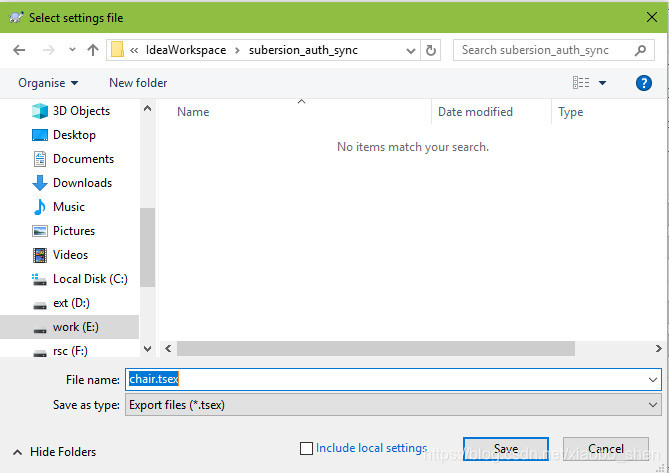Open Local Disk (C:) in sidebar

[x=80, y=279]
